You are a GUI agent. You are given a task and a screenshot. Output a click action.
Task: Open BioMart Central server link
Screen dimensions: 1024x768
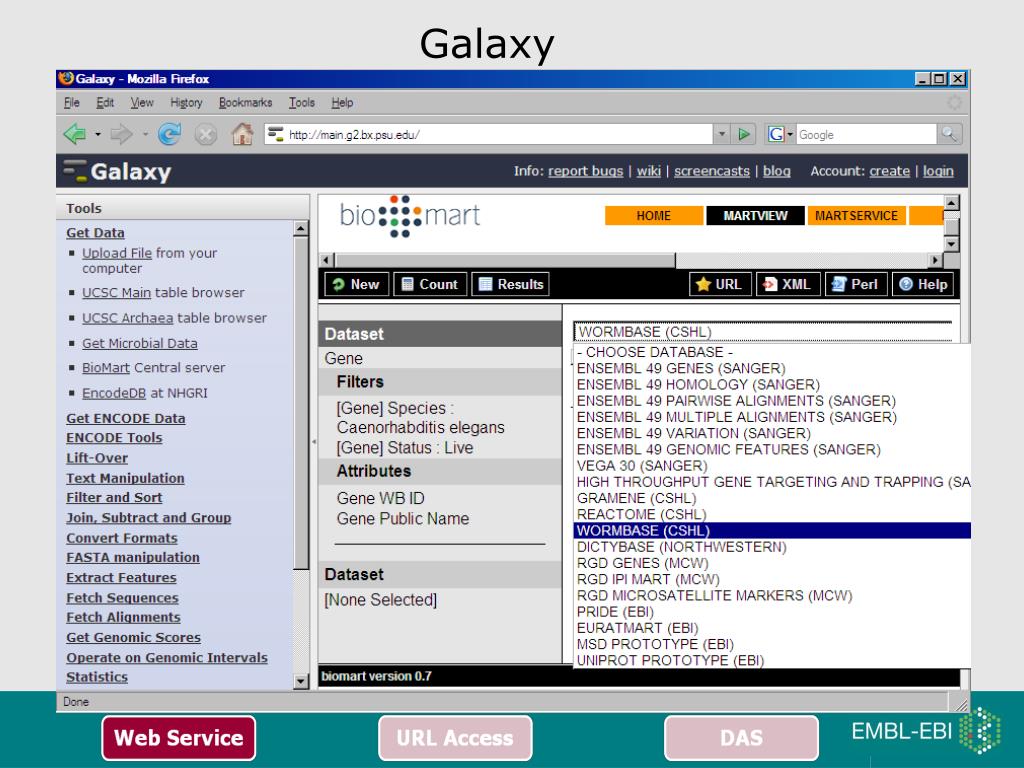(x=106, y=368)
